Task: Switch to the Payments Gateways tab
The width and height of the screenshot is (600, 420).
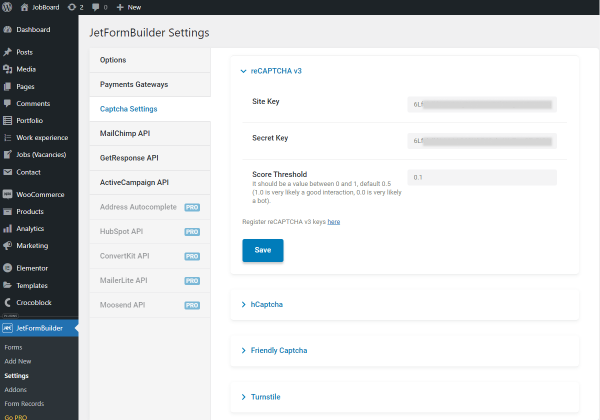Action: (x=150, y=85)
